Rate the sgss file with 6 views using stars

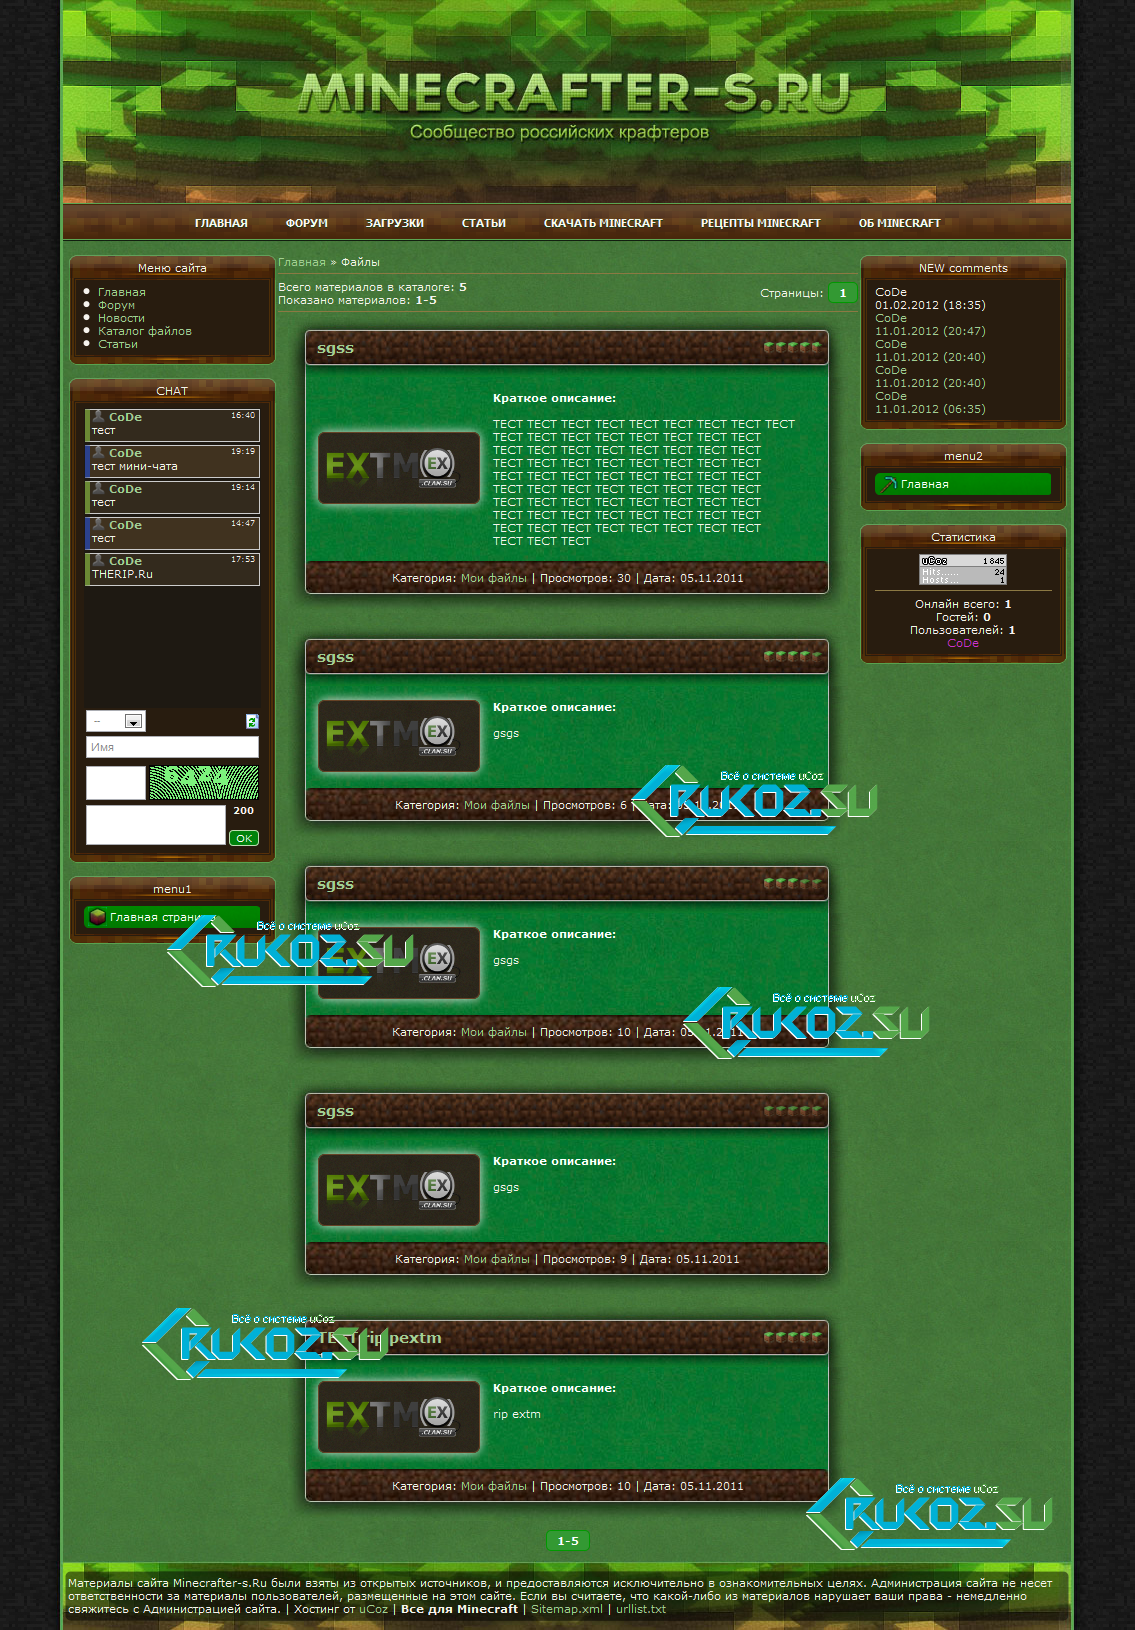[792, 657]
